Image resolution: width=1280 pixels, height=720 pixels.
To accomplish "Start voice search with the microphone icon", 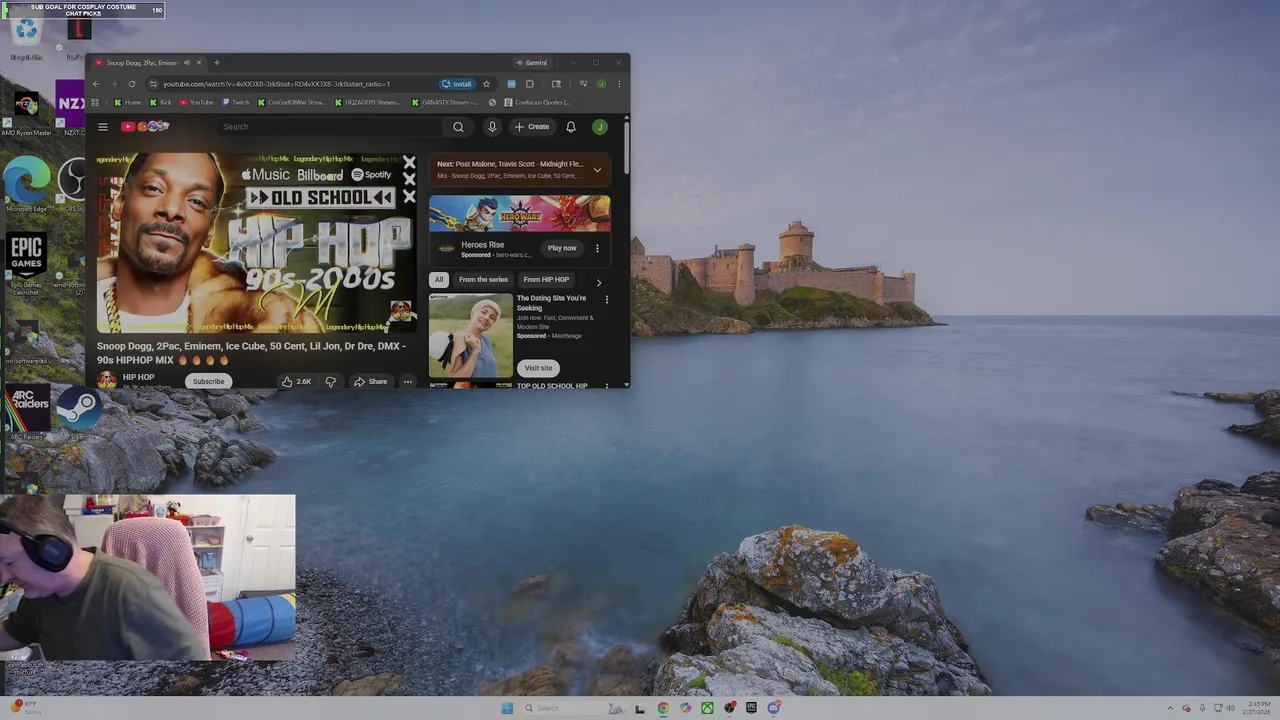I will [x=492, y=127].
